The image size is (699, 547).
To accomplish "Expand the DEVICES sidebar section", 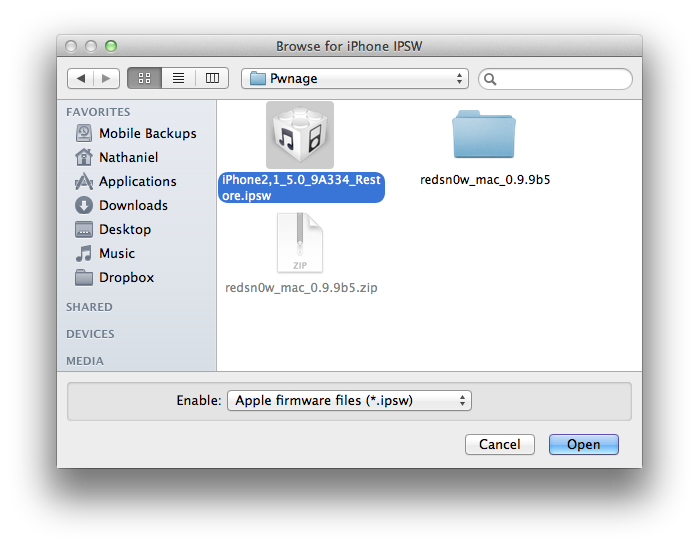I will (x=90, y=334).
